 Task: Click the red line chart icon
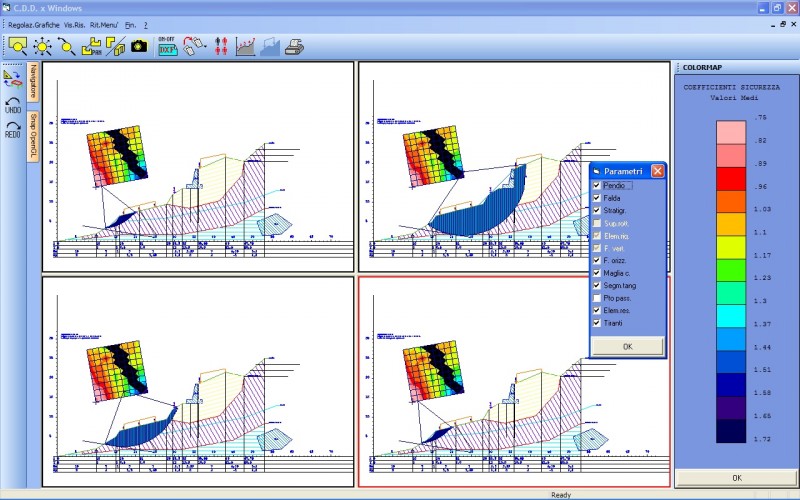point(245,46)
